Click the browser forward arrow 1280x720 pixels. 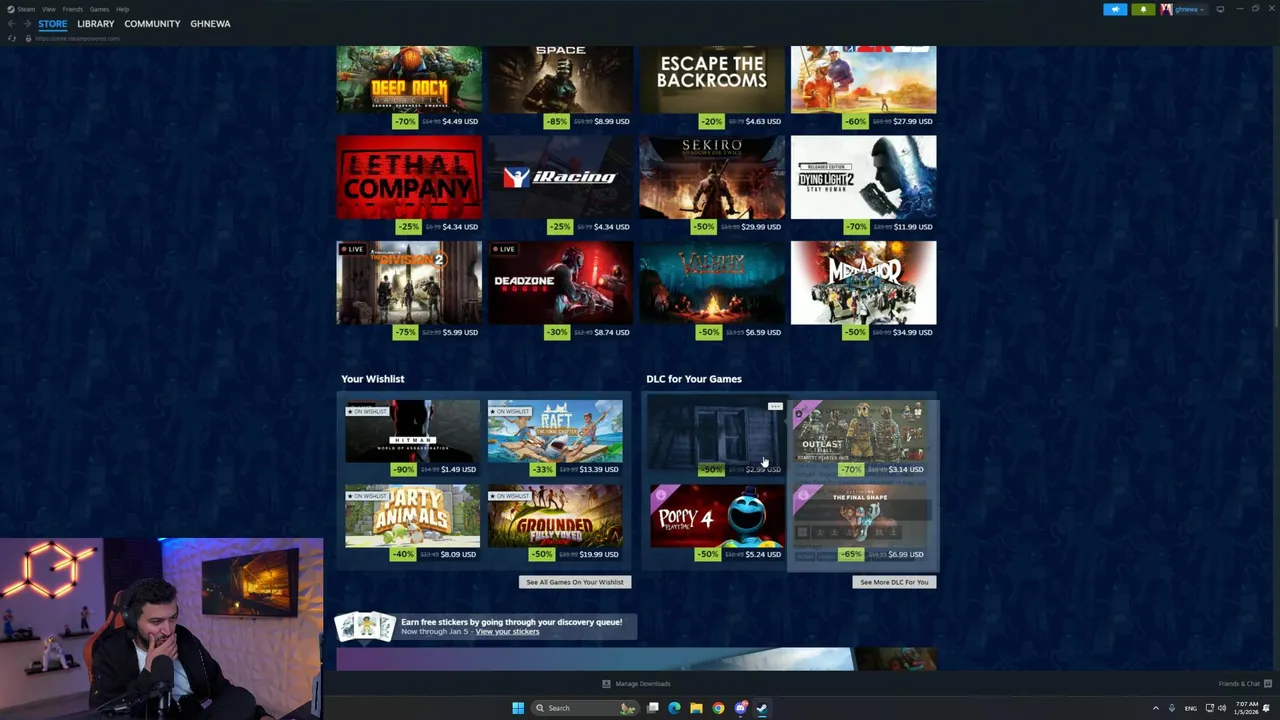click(26, 23)
